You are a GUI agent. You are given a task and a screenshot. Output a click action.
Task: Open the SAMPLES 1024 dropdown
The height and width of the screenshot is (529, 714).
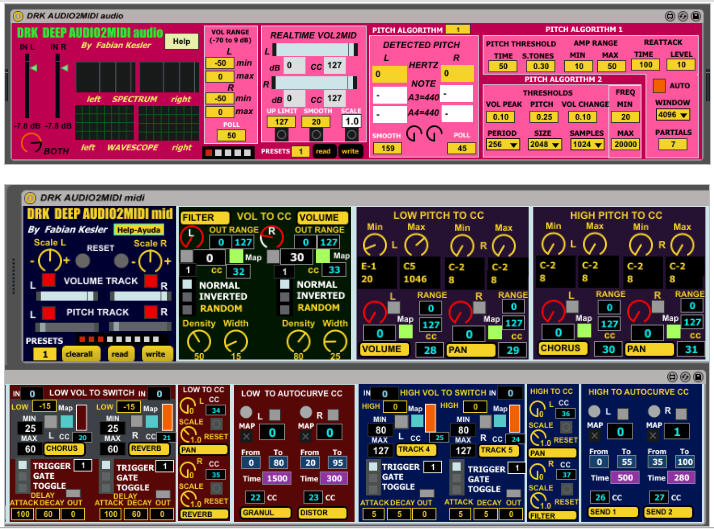586,144
